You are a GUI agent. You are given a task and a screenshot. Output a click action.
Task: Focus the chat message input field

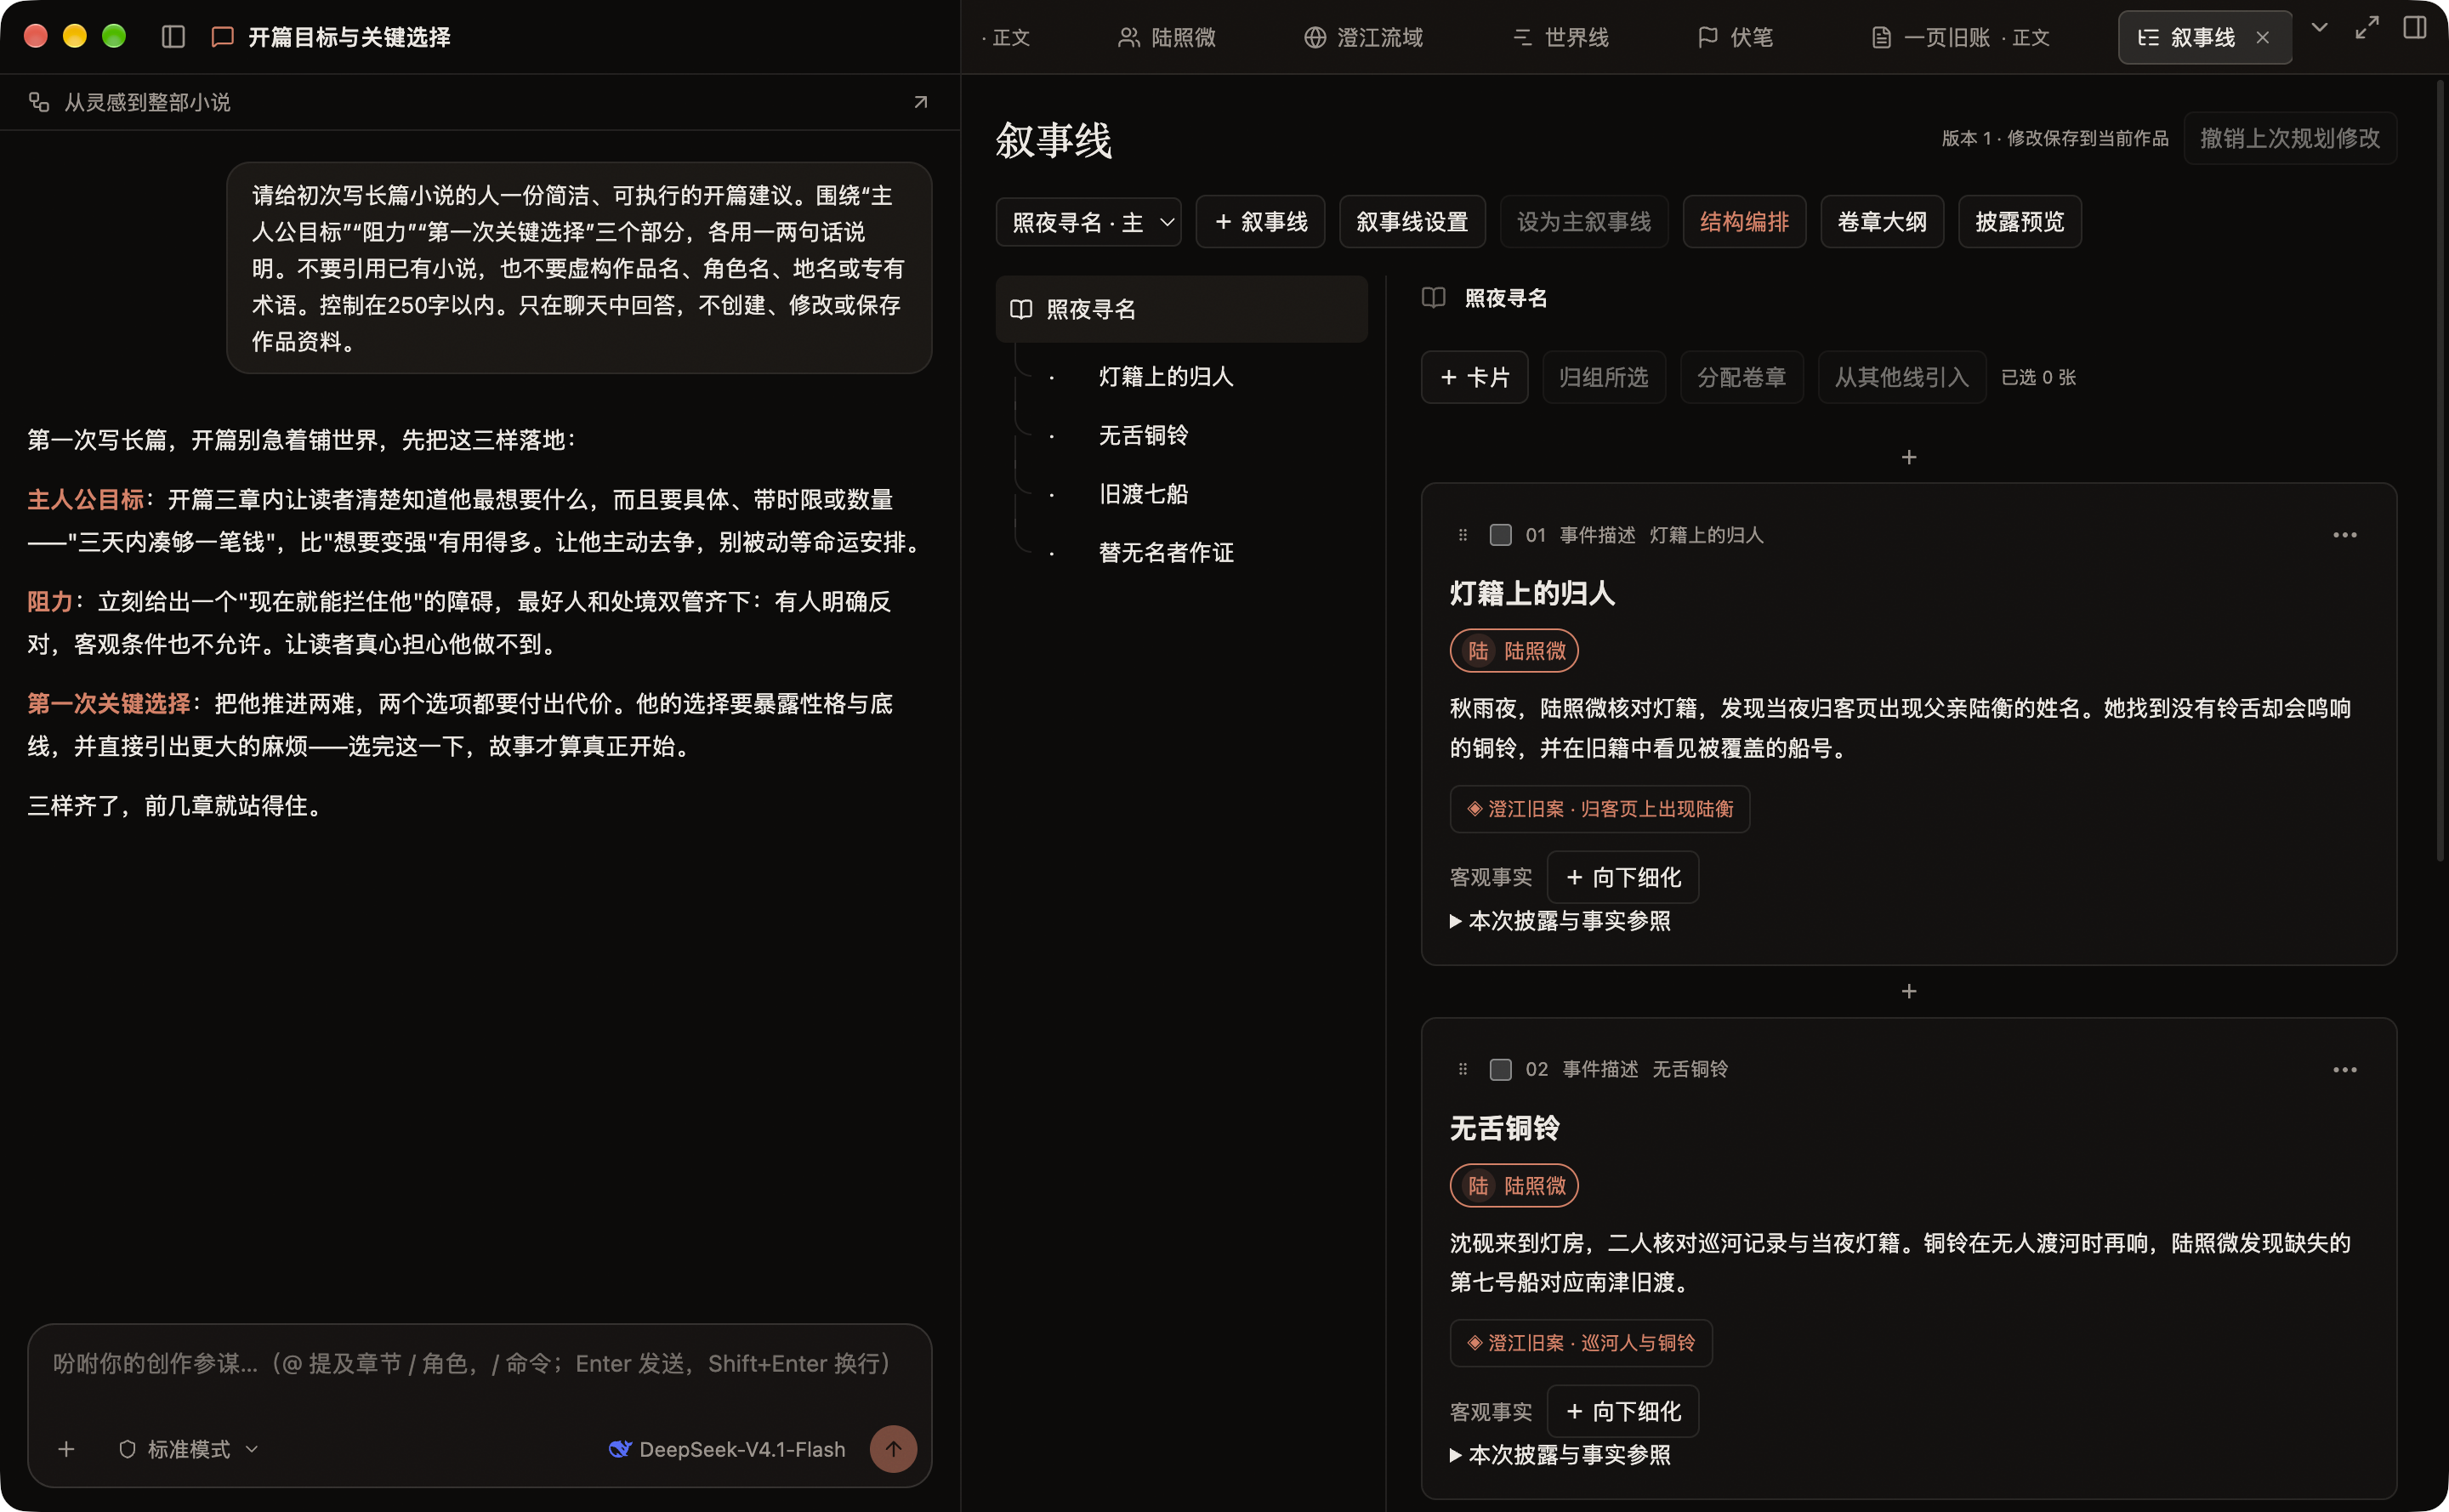pyautogui.click(x=479, y=1365)
